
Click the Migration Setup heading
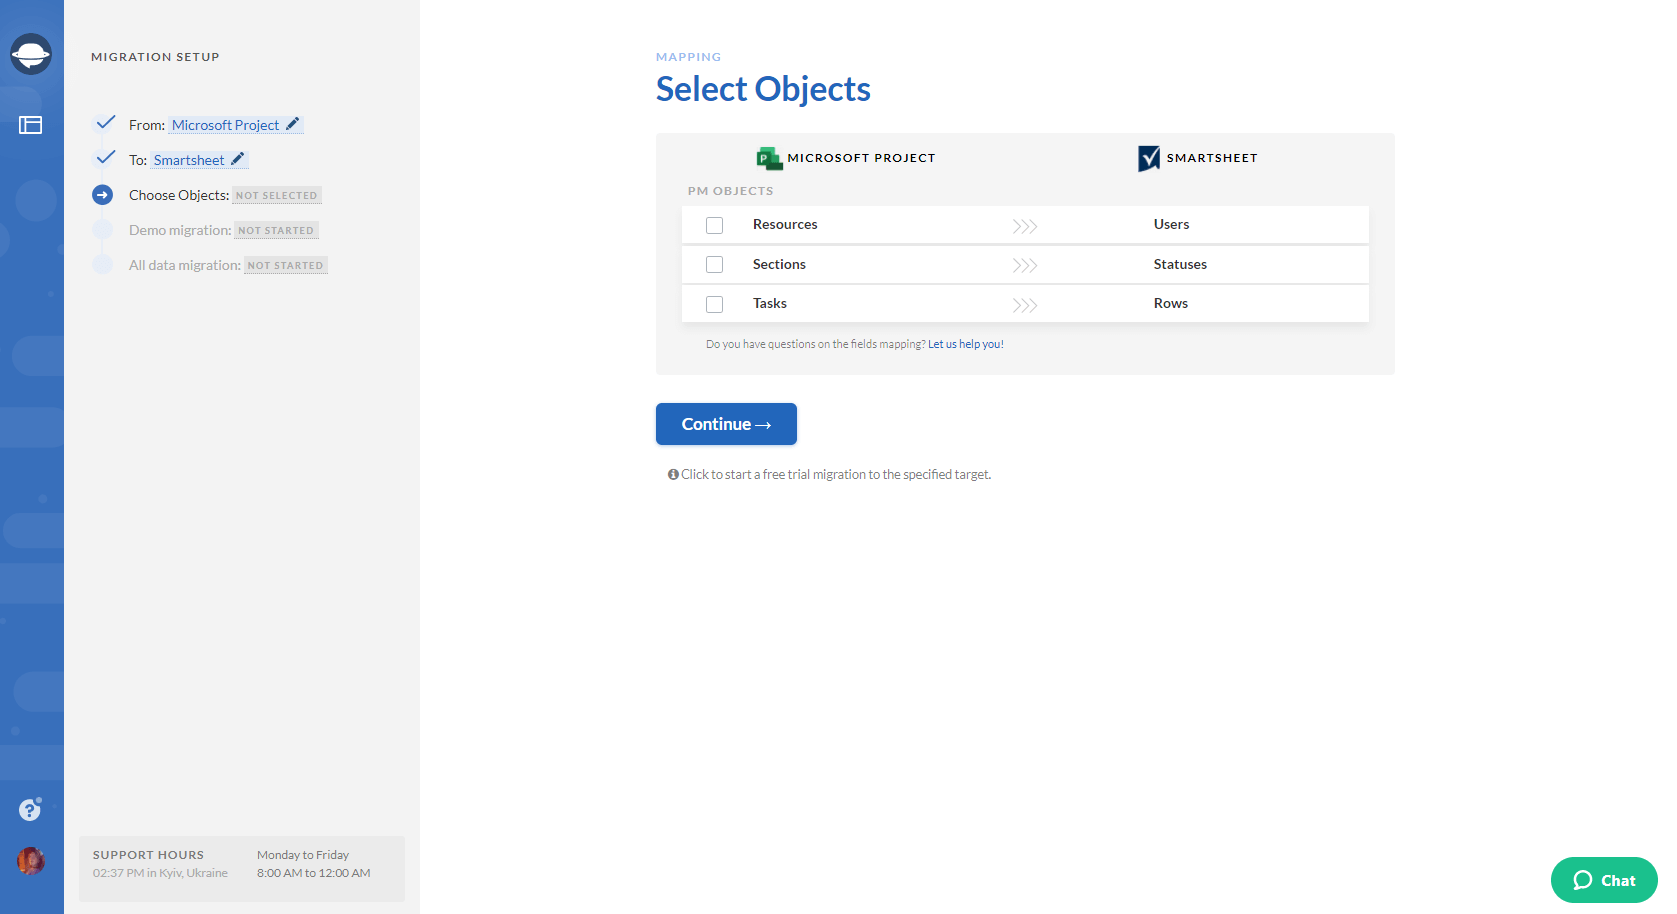point(155,57)
